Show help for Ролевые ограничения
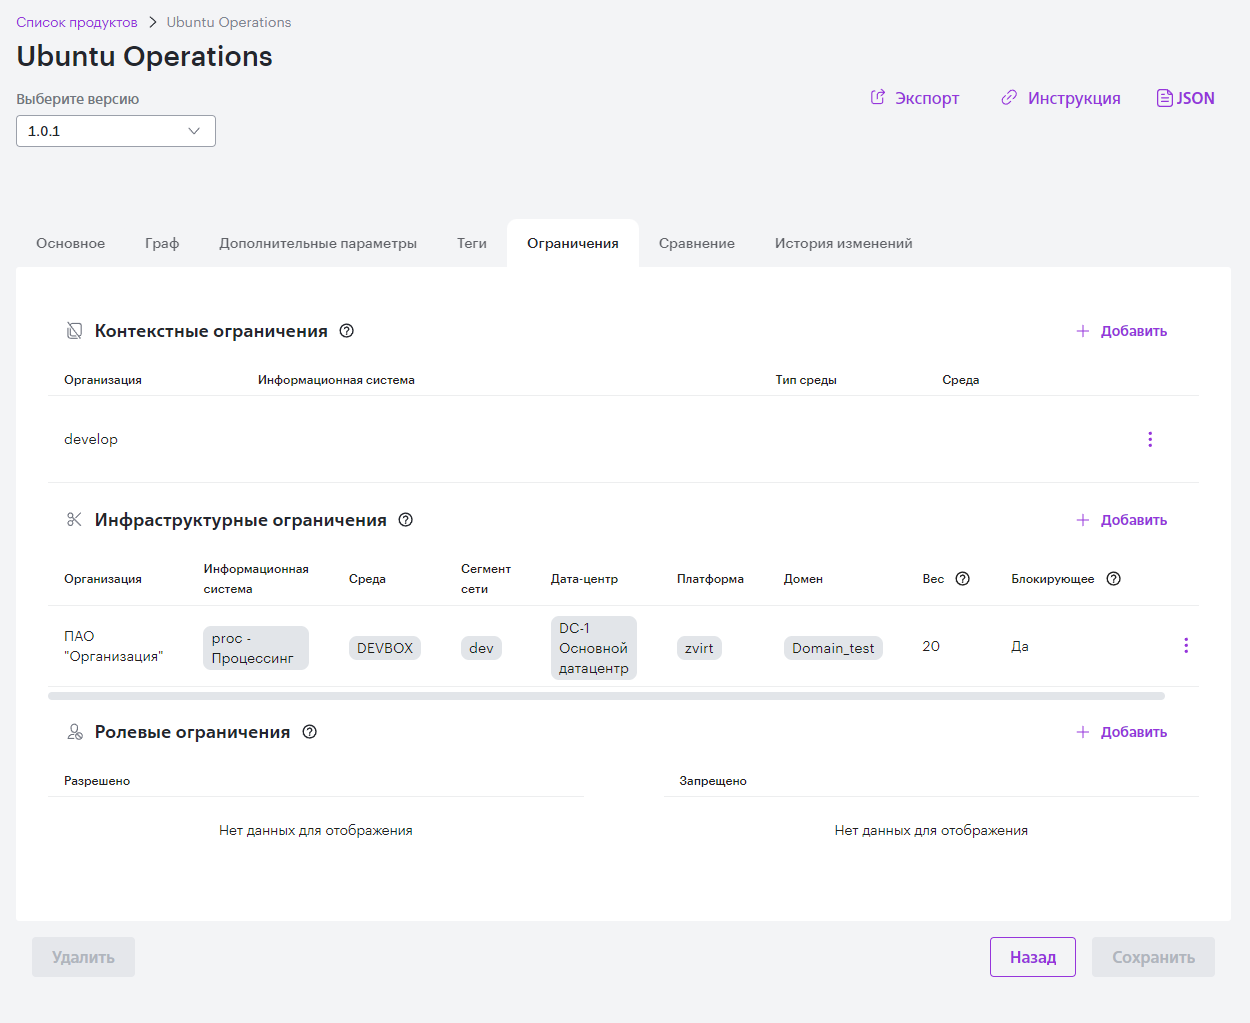The width and height of the screenshot is (1250, 1023). 310,732
